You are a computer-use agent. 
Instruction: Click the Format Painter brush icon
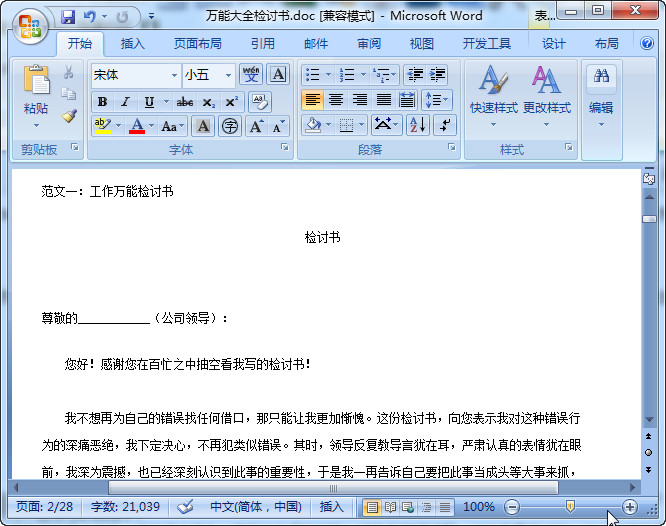(69, 115)
